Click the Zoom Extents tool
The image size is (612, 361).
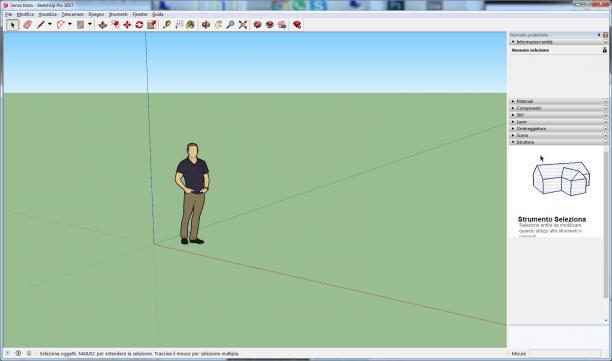[243, 25]
